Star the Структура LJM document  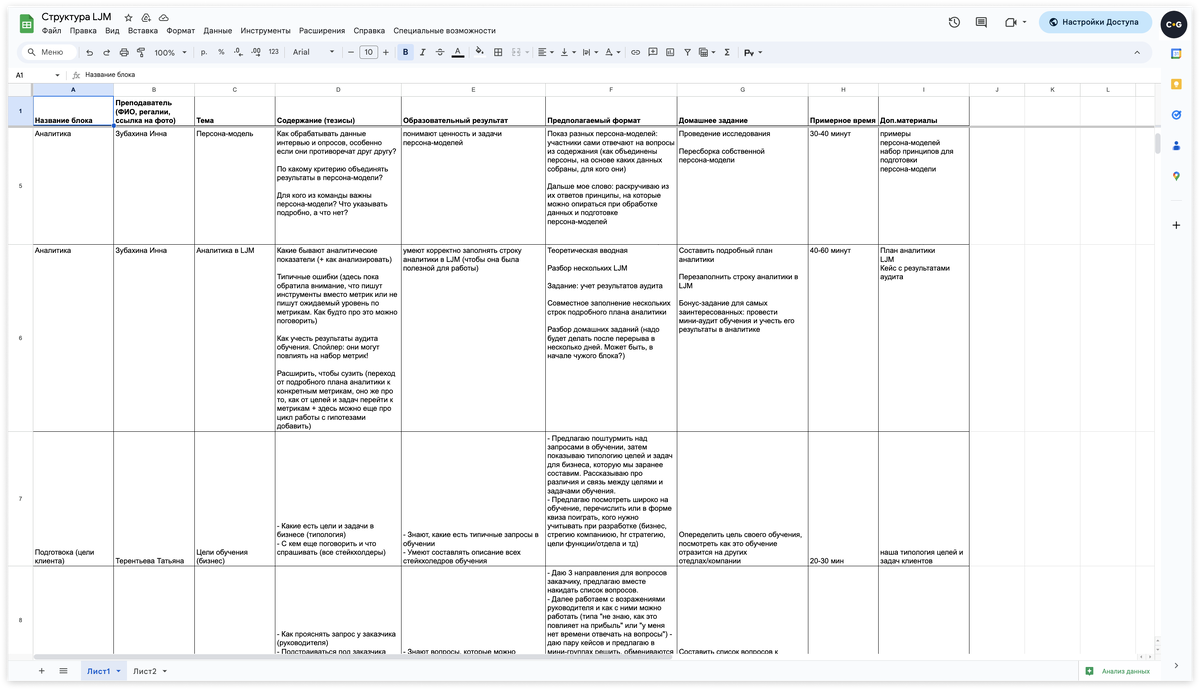[128, 18]
